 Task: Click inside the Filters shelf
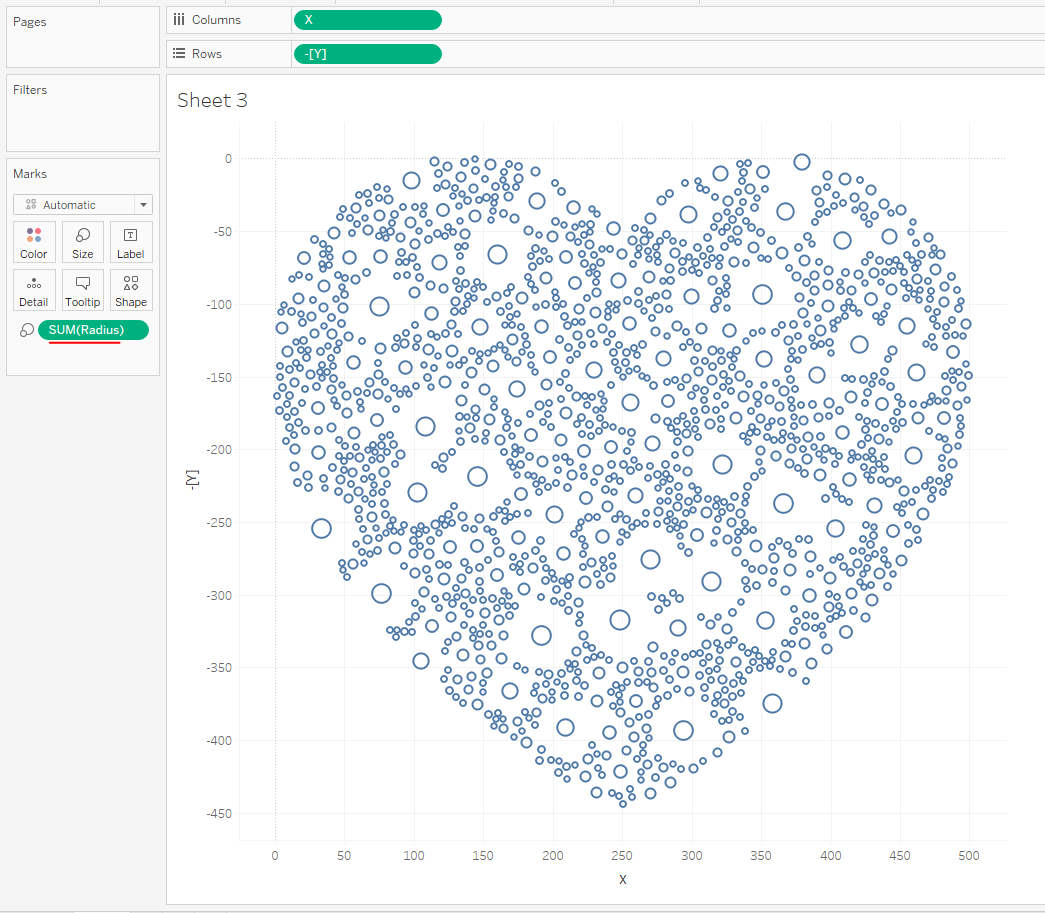coord(82,125)
